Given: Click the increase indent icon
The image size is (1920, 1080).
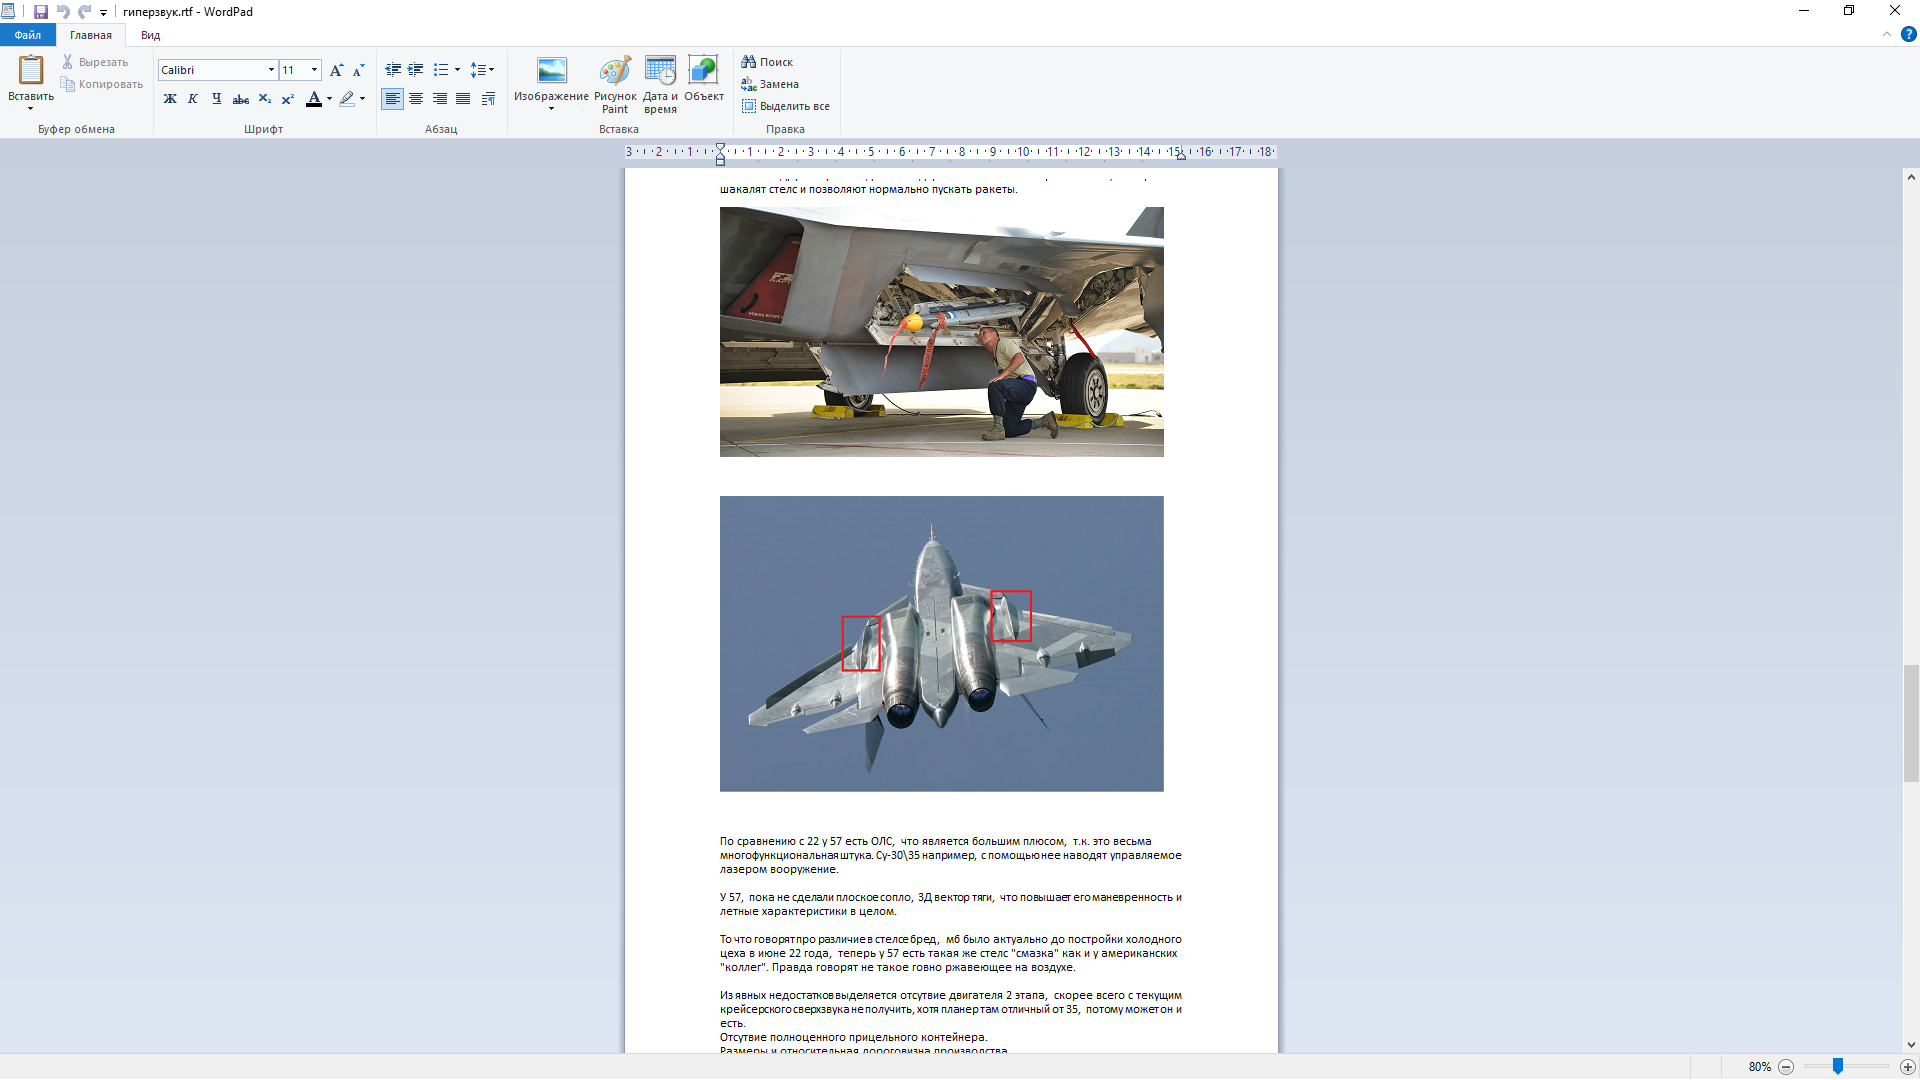Looking at the screenshot, I should pyautogui.click(x=416, y=70).
